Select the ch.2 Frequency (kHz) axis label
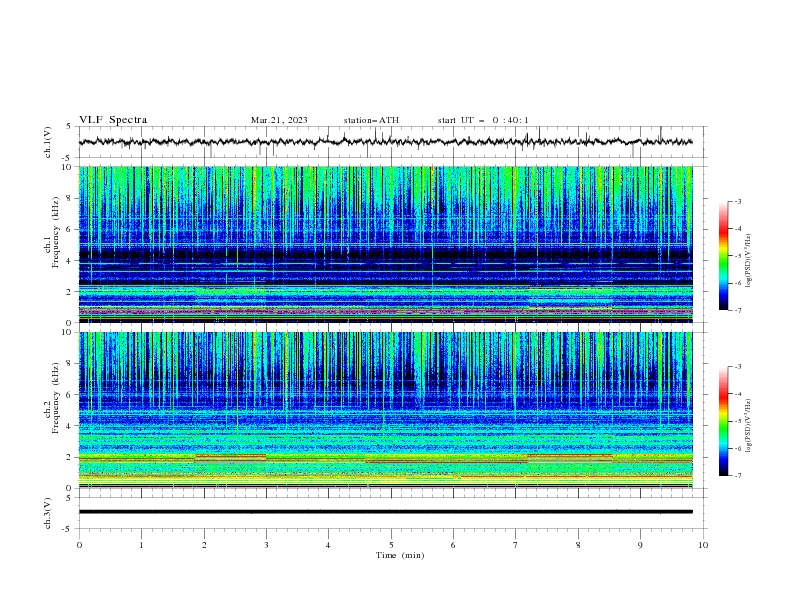The height and width of the screenshot is (612, 792). pyautogui.click(x=52, y=397)
